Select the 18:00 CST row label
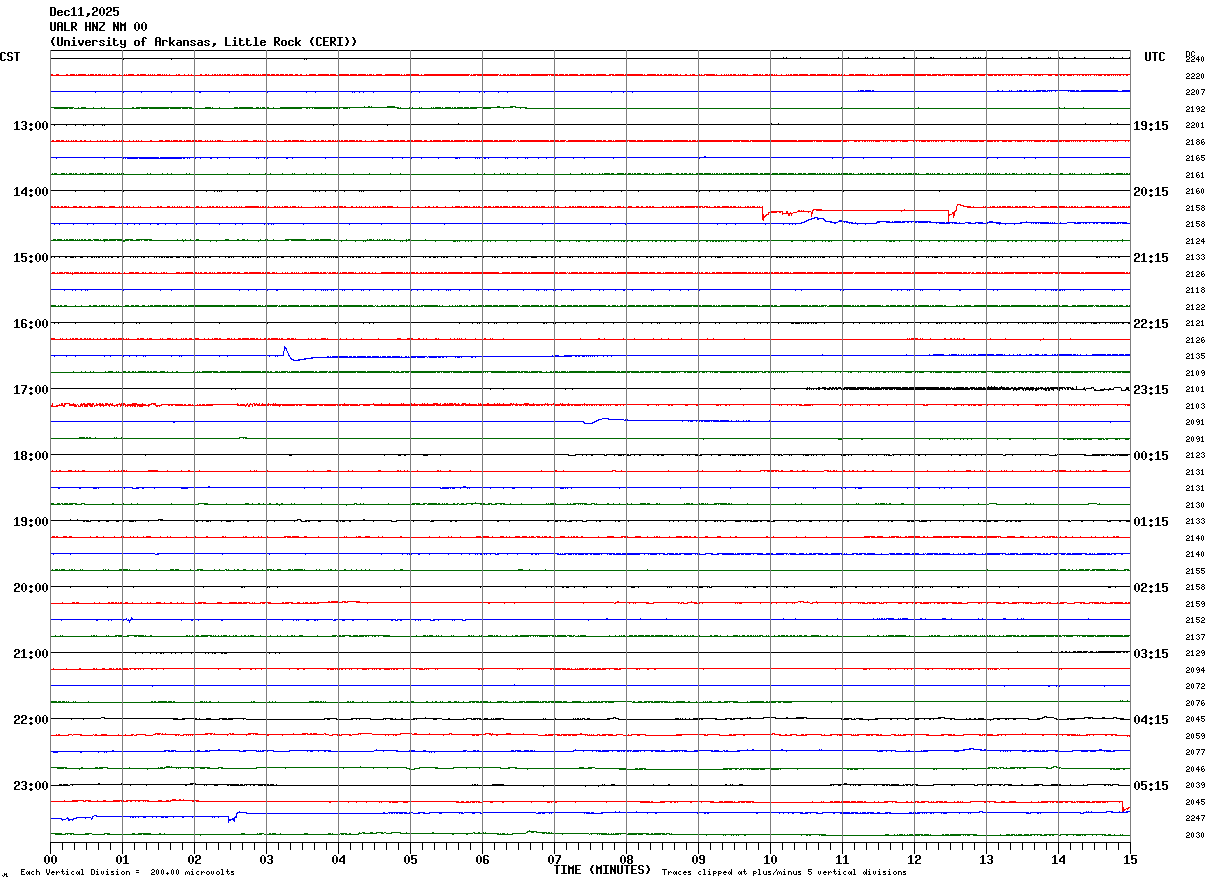Image resolution: width=1210 pixels, height=886 pixels. point(30,455)
